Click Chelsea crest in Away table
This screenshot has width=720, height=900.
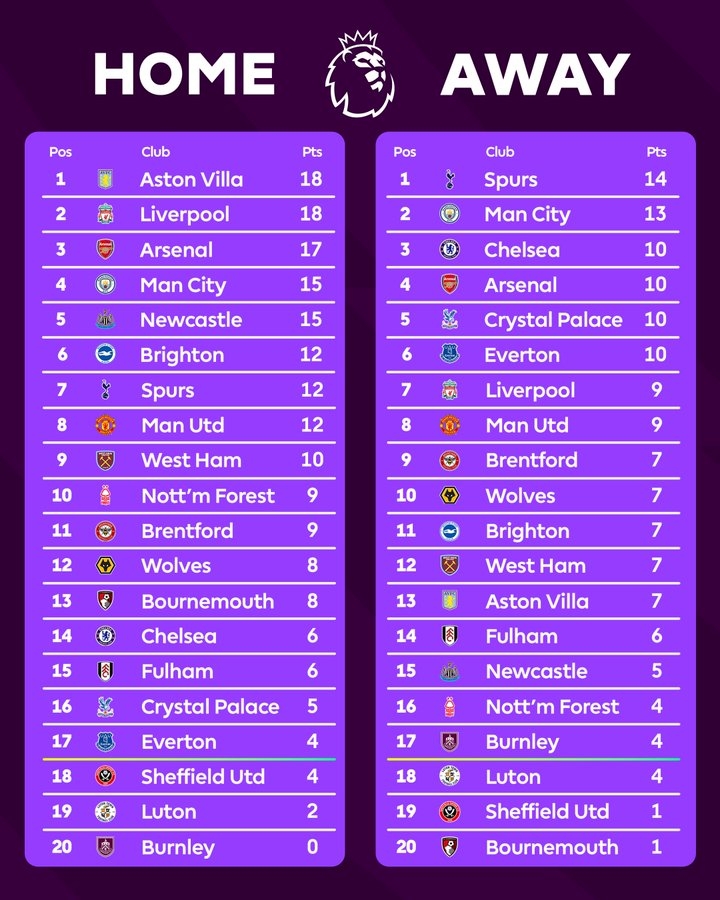(x=450, y=249)
